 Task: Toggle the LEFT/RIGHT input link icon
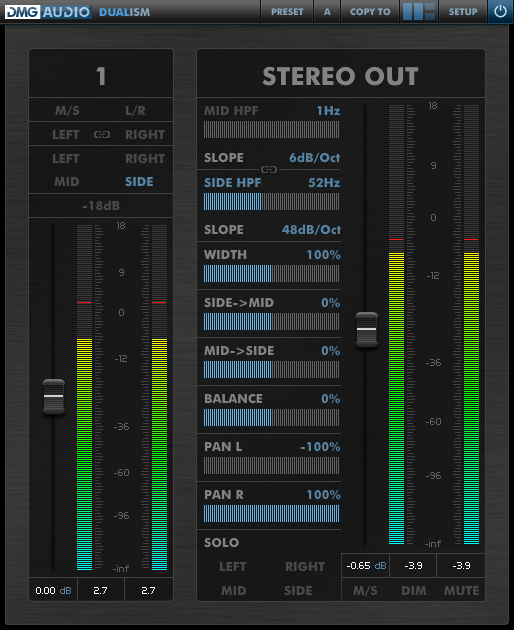[x=102, y=135]
